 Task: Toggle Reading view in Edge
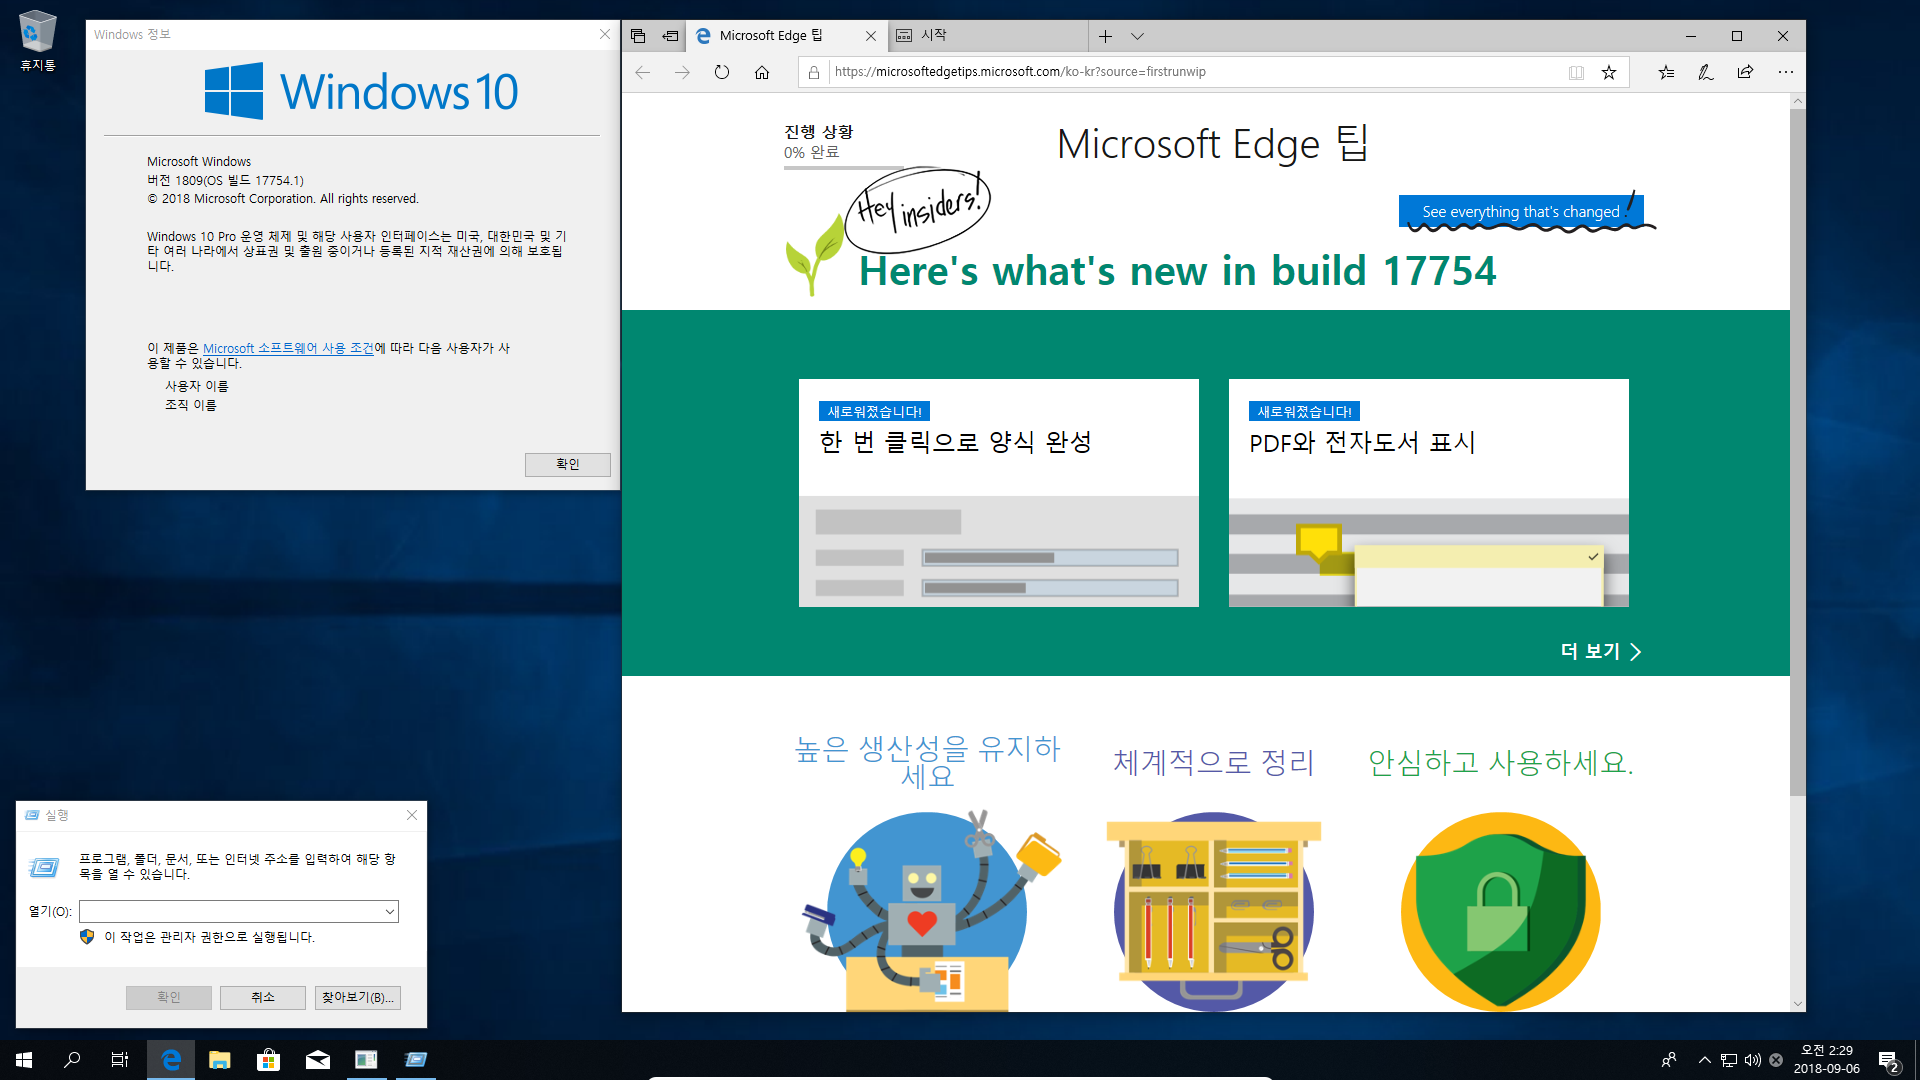tap(1576, 72)
